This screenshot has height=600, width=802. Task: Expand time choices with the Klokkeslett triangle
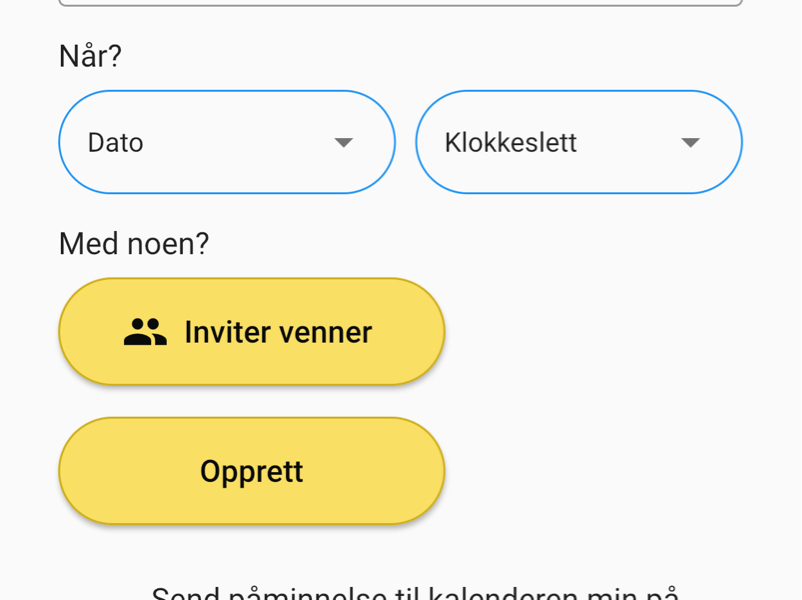[690, 143]
